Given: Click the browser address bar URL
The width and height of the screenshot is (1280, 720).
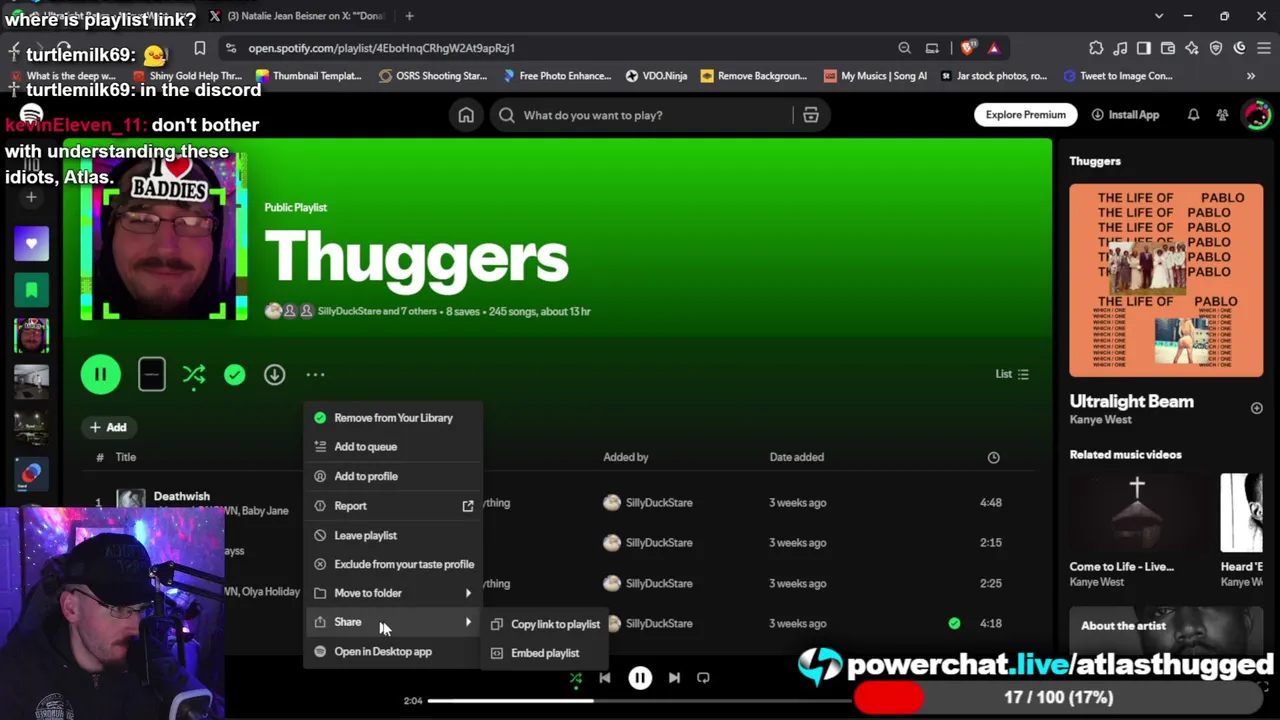Looking at the screenshot, I should coord(381,48).
